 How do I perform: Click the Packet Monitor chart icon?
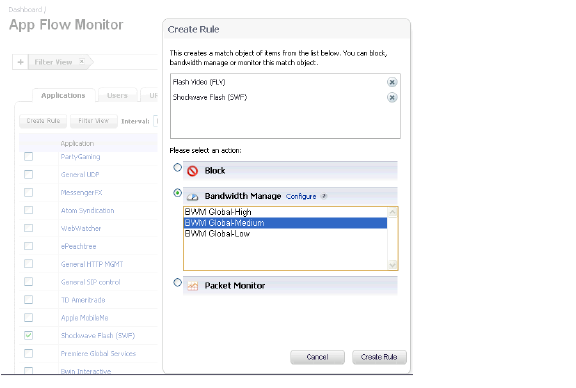tap(192, 286)
